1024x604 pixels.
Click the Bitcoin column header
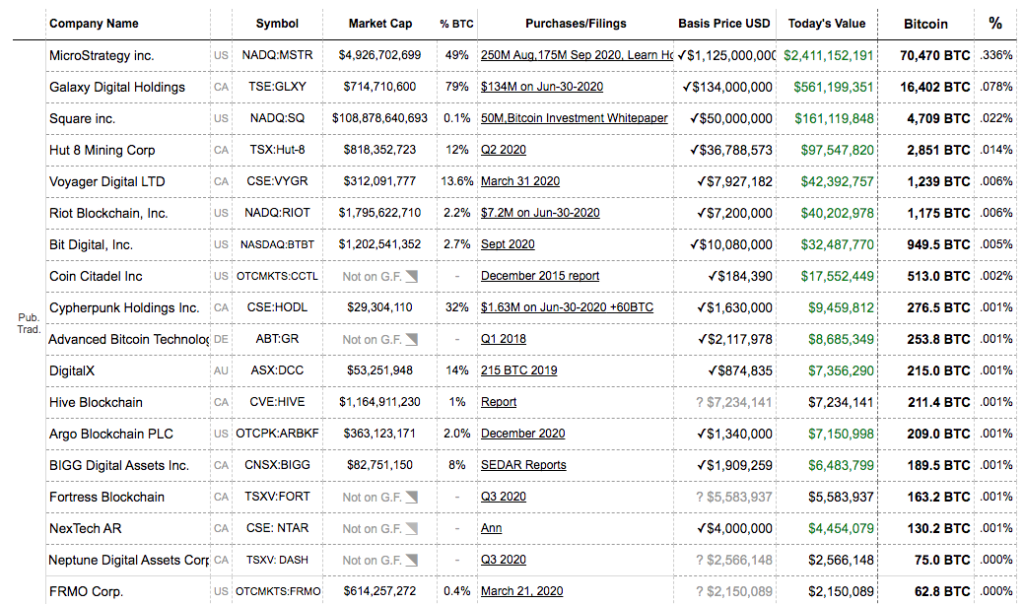(925, 23)
